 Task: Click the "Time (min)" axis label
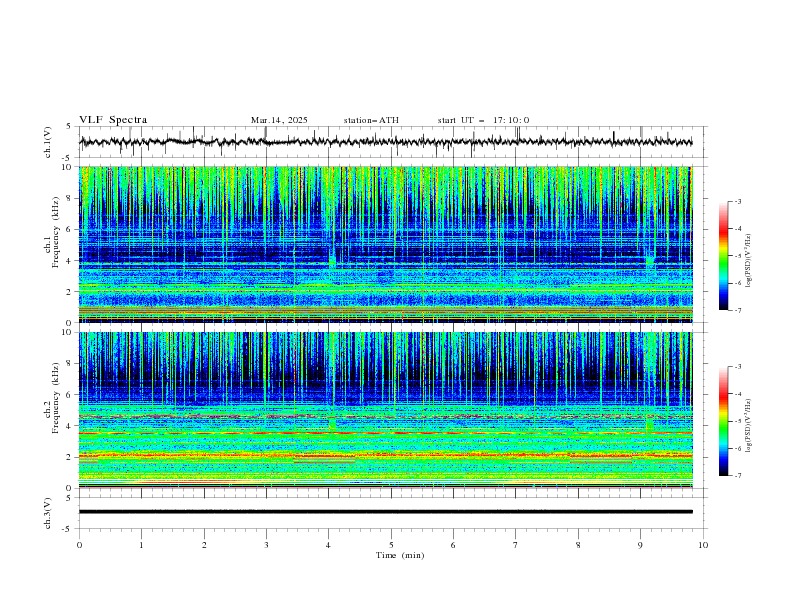[400, 555]
